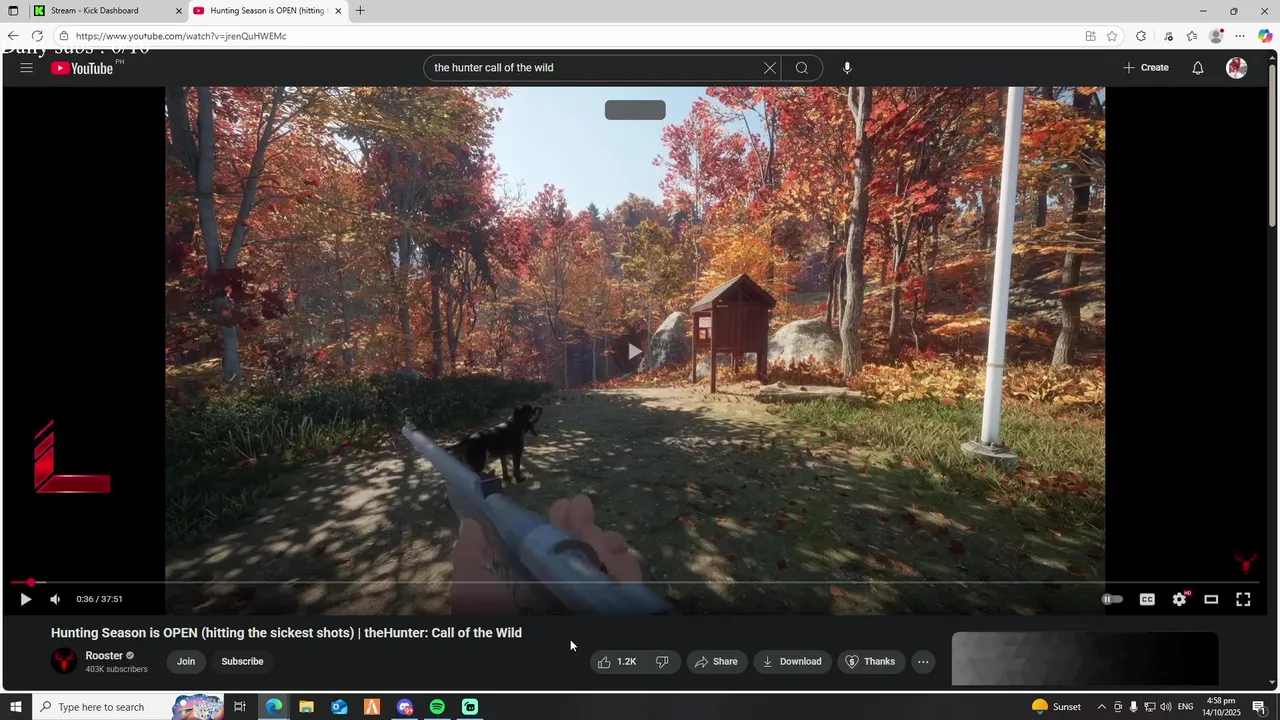The height and width of the screenshot is (720, 1280).
Task: Go back in browser history
Action: pyautogui.click(x=13, y=36)
